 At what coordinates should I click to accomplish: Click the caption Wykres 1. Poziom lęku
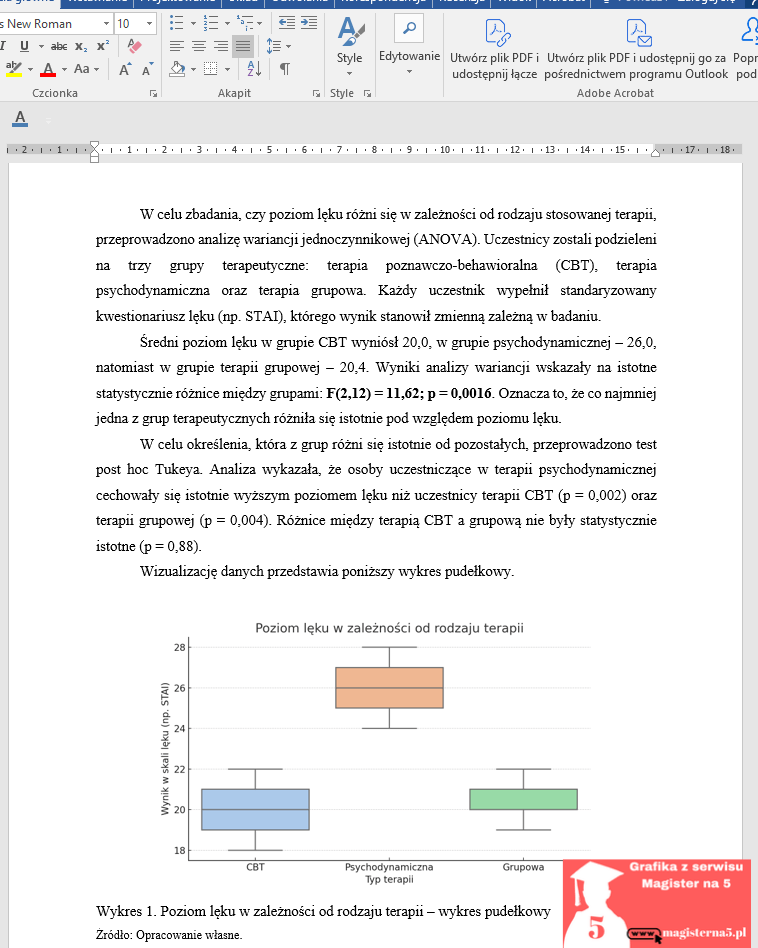[x=323, y=911]
